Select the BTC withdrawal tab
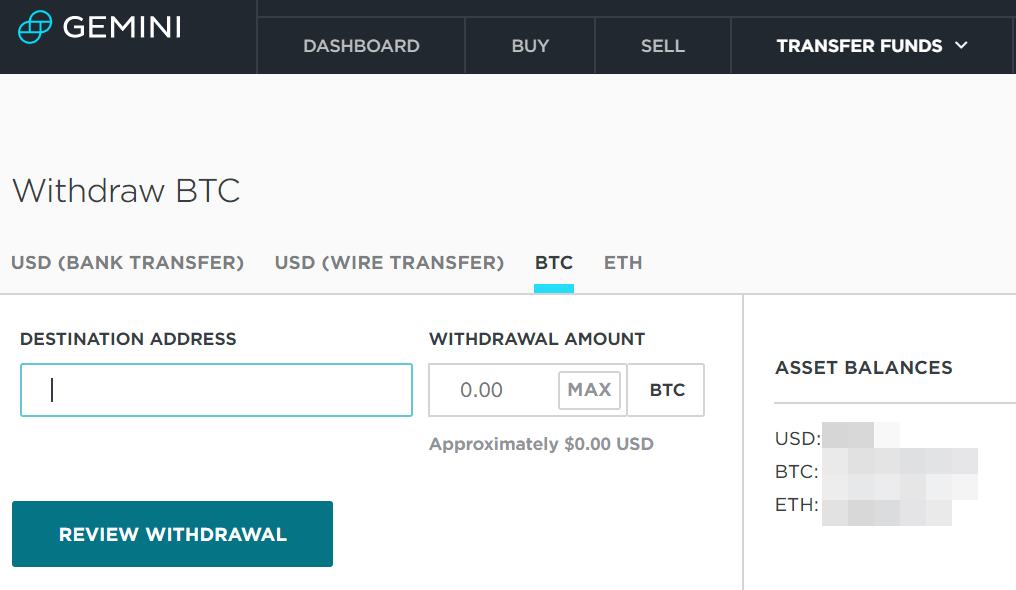The width and height of the screenshot is (1016, 590). click(554, 263)
